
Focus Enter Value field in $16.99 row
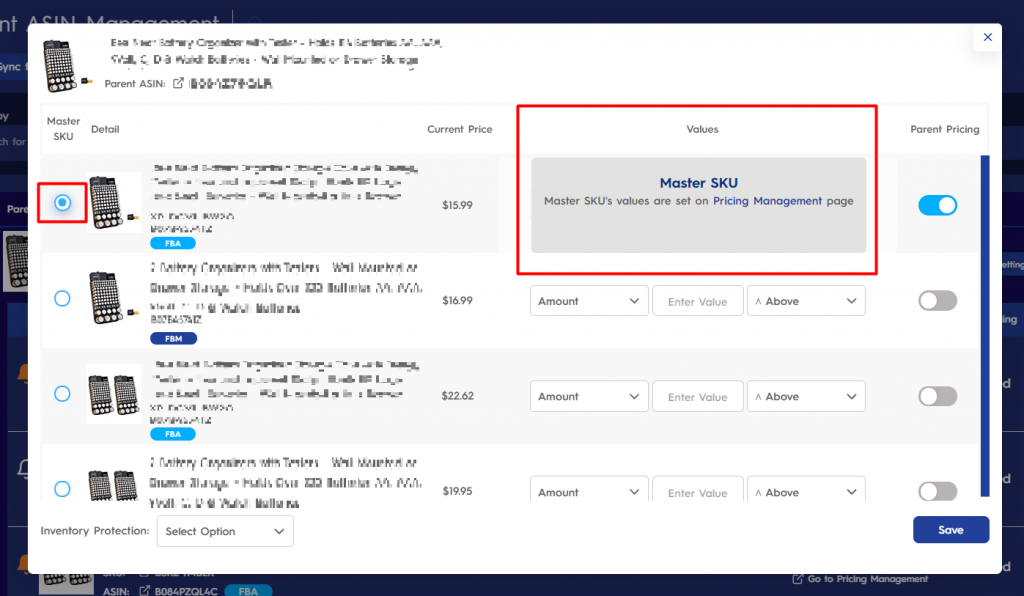pos(697,301)
